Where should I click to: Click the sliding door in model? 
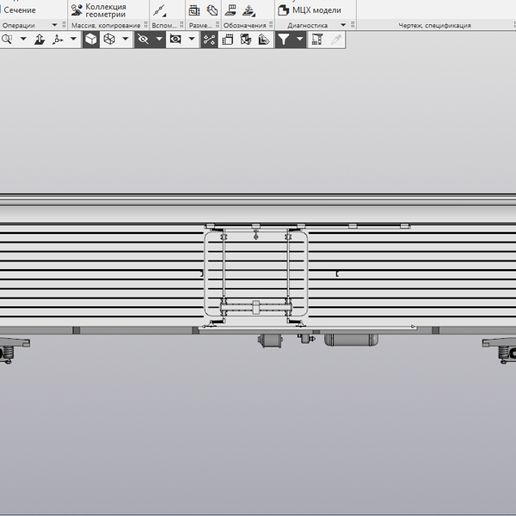click(256, 273)
